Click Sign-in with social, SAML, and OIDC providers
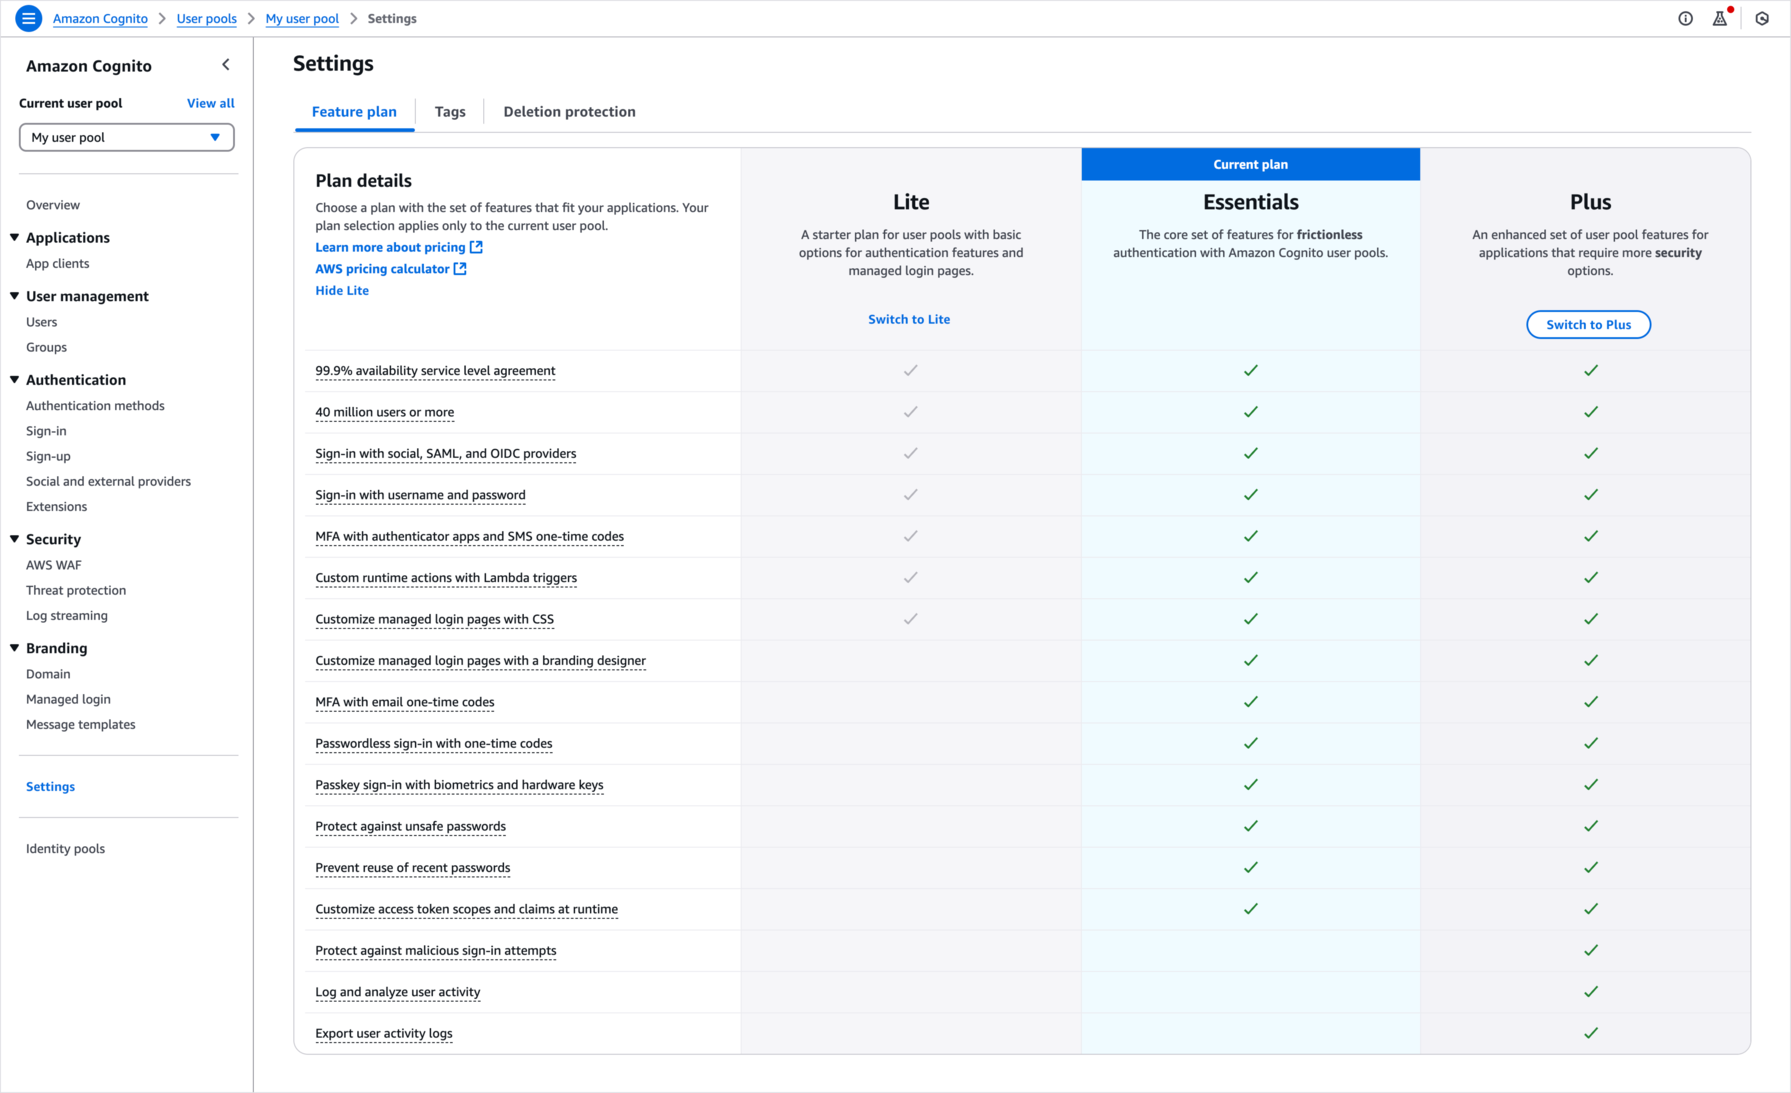The image size is (1791, 1093). (446, 454)
